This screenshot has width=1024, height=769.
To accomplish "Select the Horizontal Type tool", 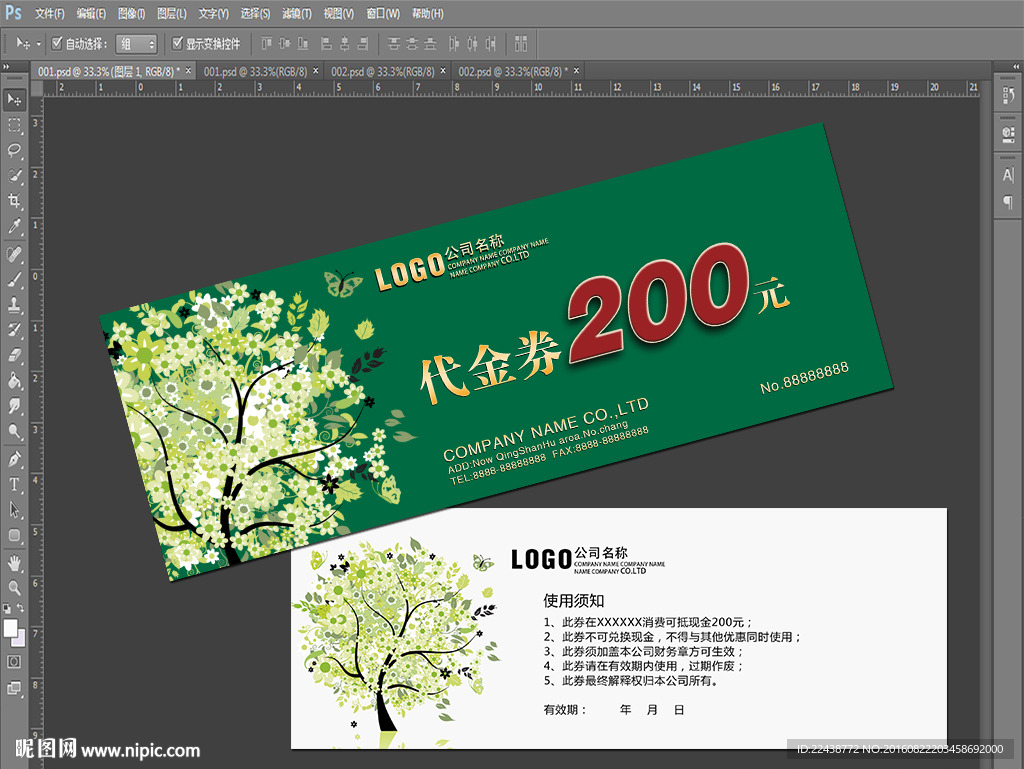I will click(14, 485).
